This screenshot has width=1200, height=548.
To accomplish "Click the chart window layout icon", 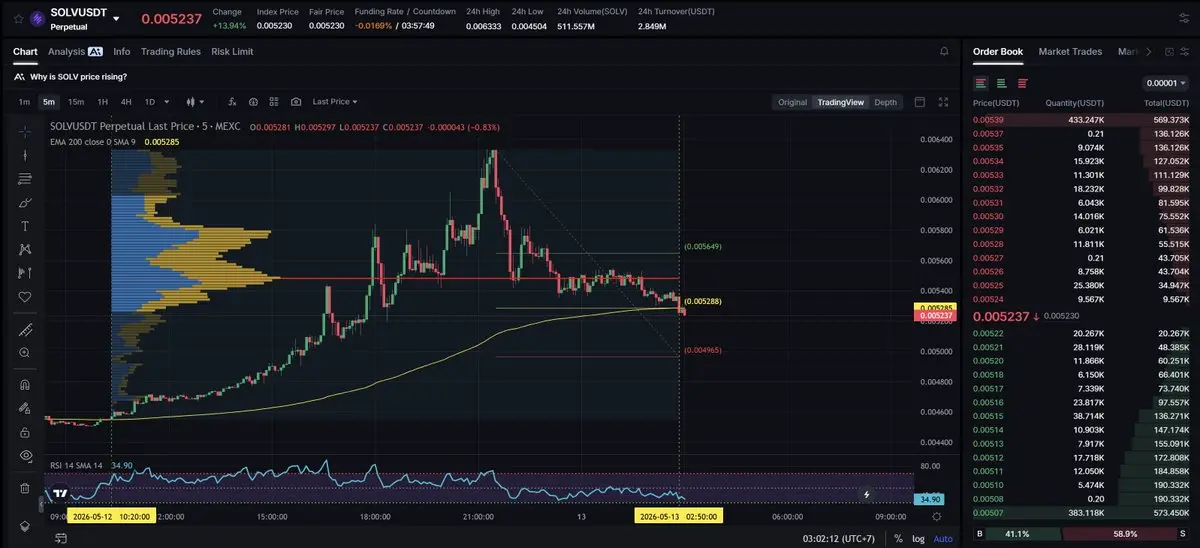I will 921,102.
